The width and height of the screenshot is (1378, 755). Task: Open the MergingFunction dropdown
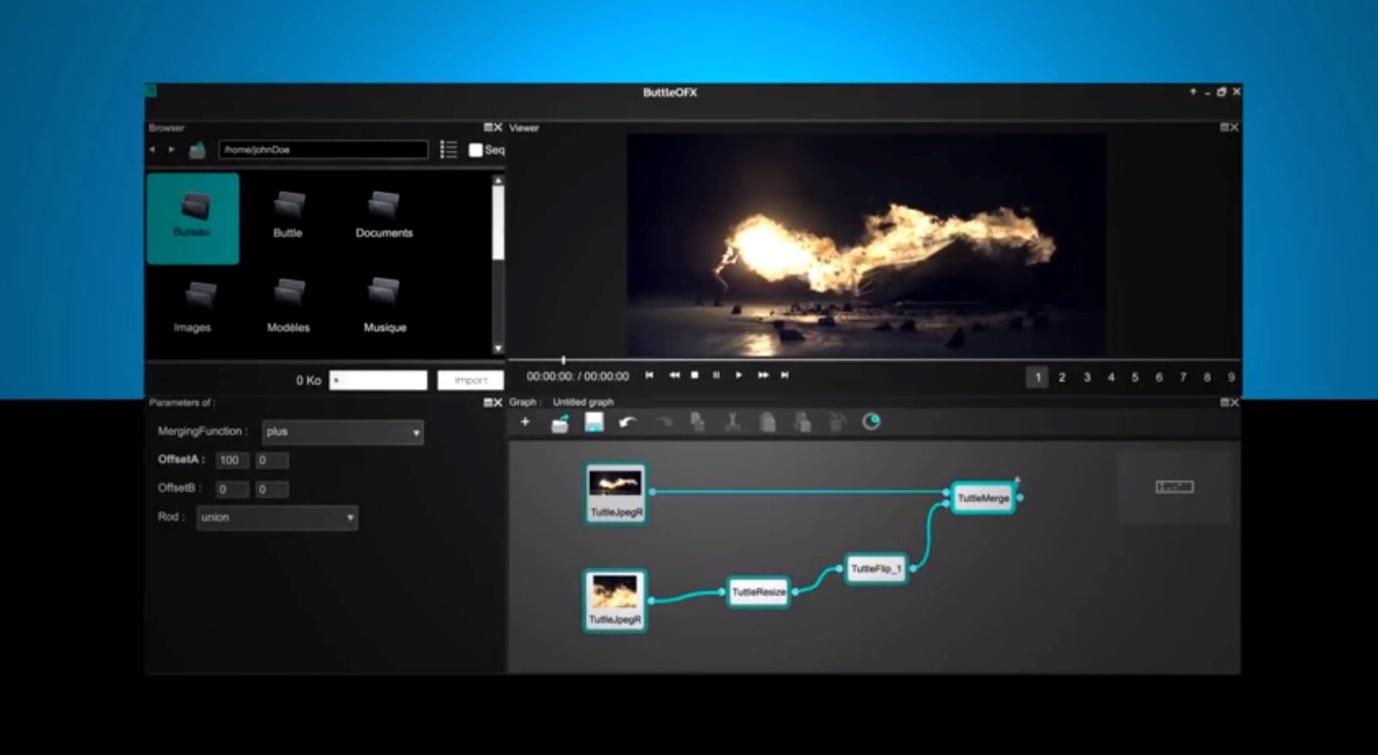343,432
